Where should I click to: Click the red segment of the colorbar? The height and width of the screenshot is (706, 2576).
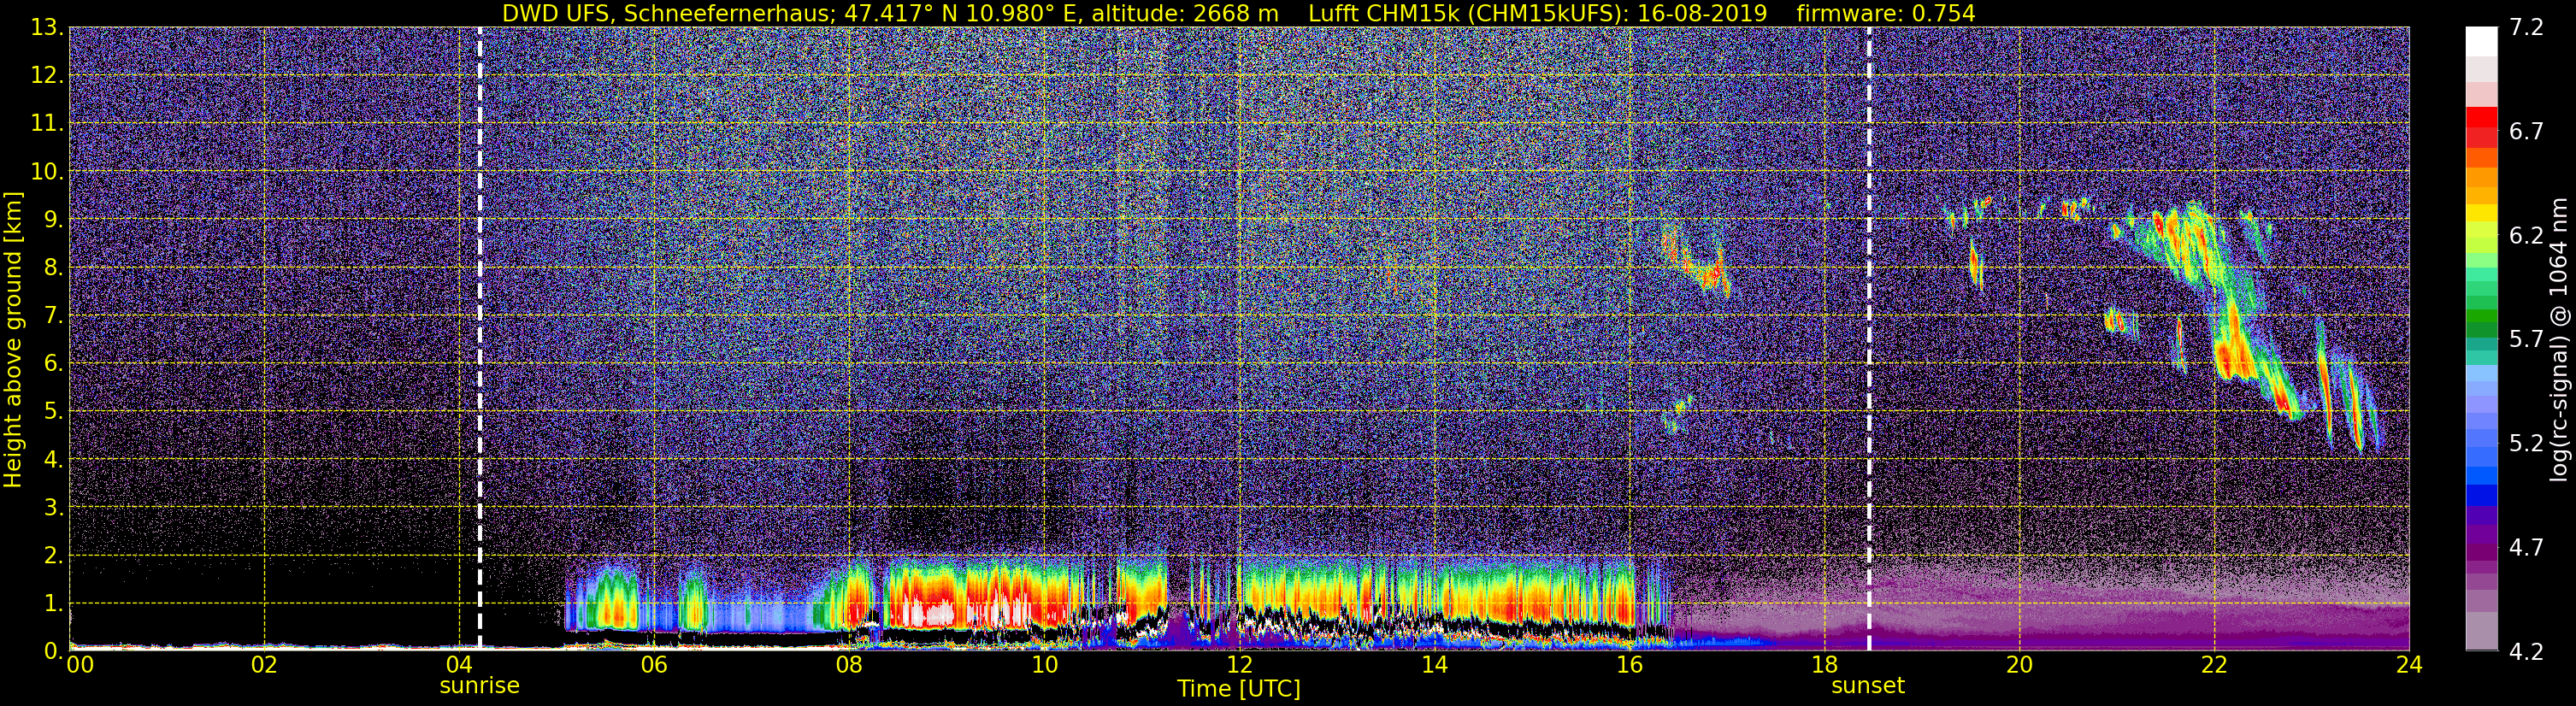(x=2481, y=118)
